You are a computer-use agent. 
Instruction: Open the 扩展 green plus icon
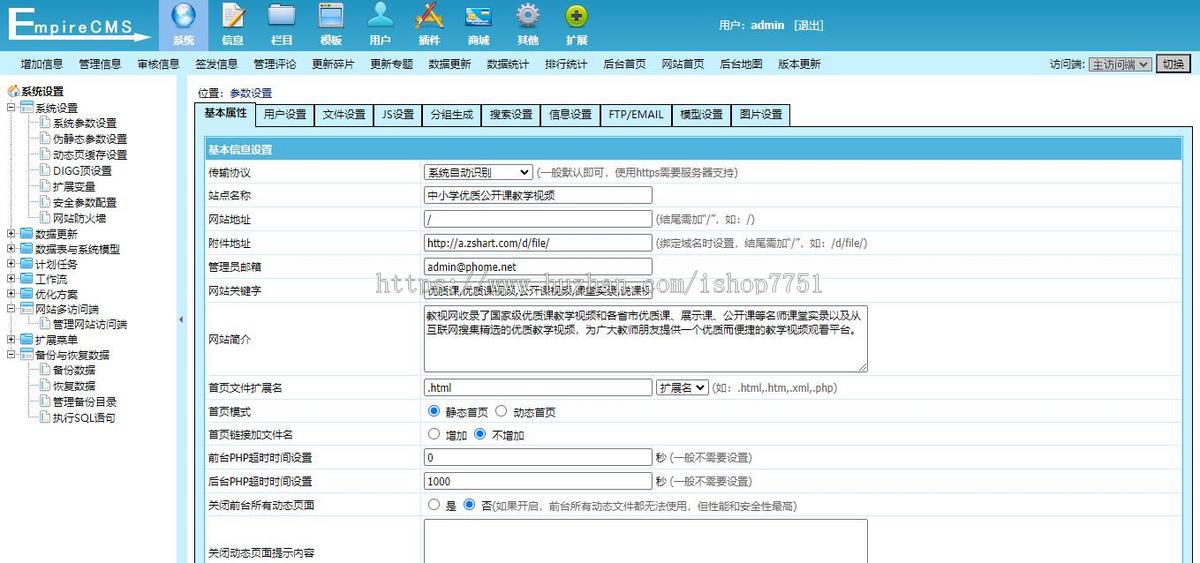click(x=577, y=16)
